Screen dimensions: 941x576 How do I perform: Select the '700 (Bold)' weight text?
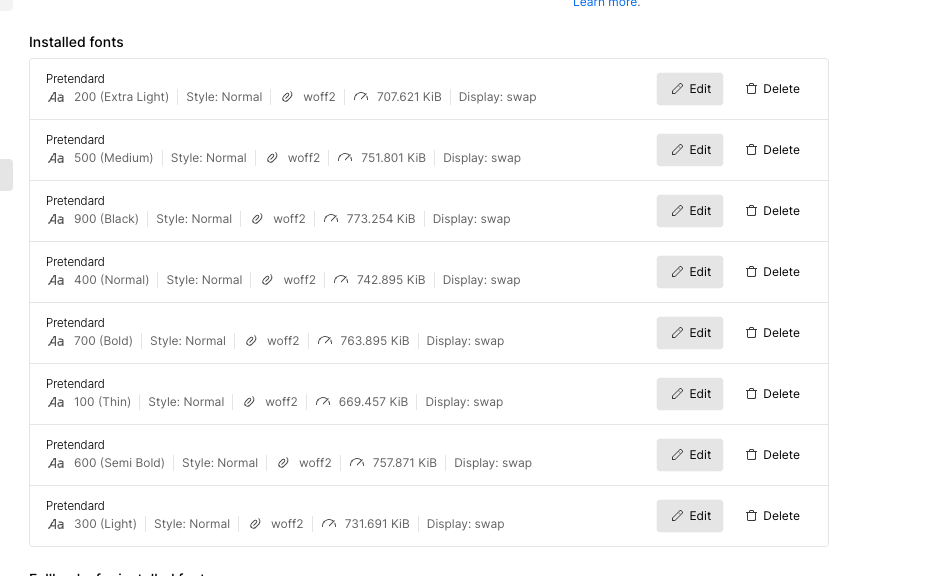coord(103,341)
